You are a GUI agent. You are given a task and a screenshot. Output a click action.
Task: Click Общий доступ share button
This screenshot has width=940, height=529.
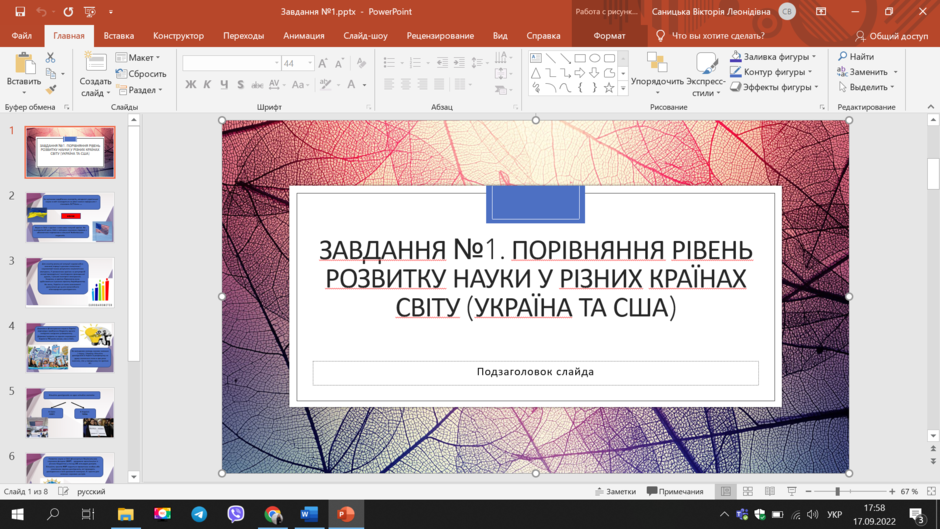(891, 36)
